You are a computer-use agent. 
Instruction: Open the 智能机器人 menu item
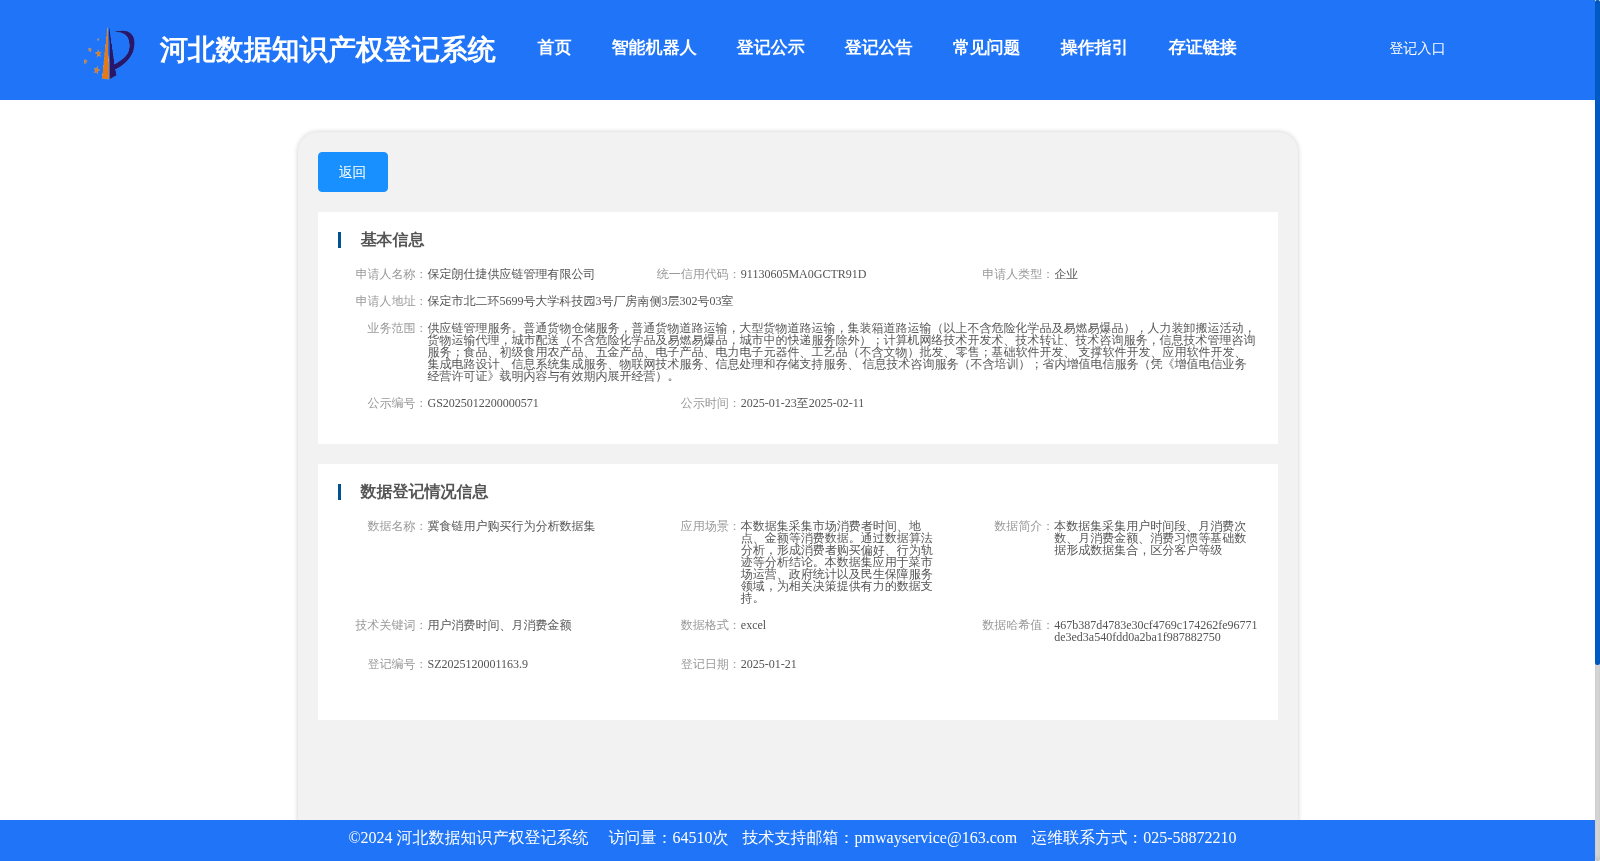(654, 48)
